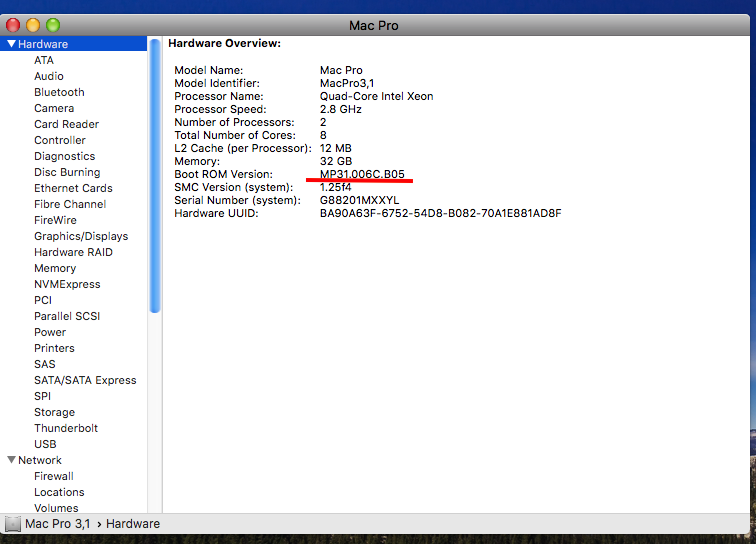Screen dimensions: 756x544
Task: Select Power in the sidebar
Action: coord(50,332)
